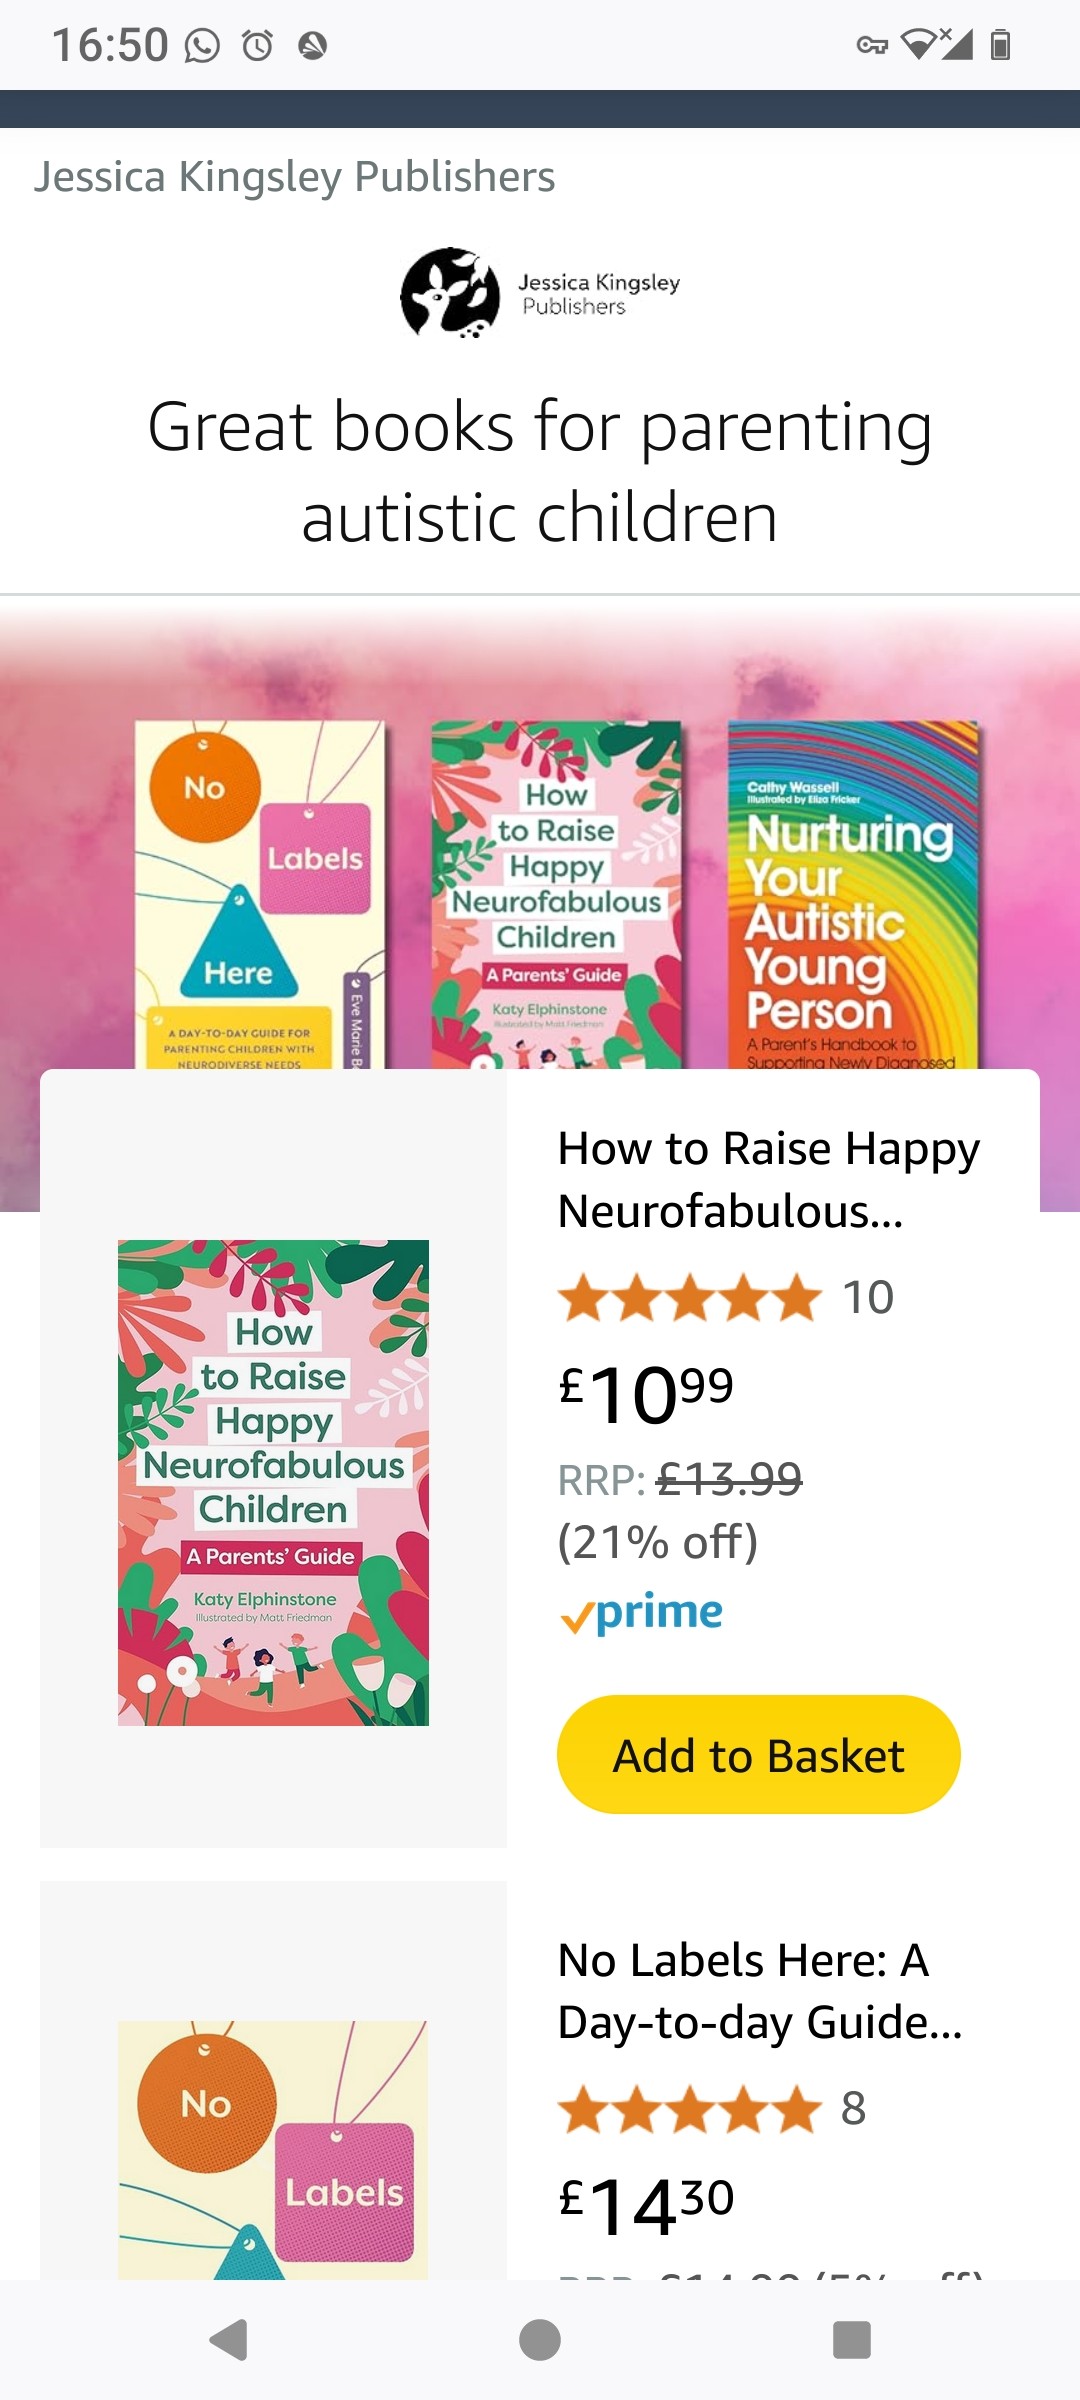Screen dimensions: 1080x2400
Task: Tap the battery status icon
Action: (x=1000, y=45)
